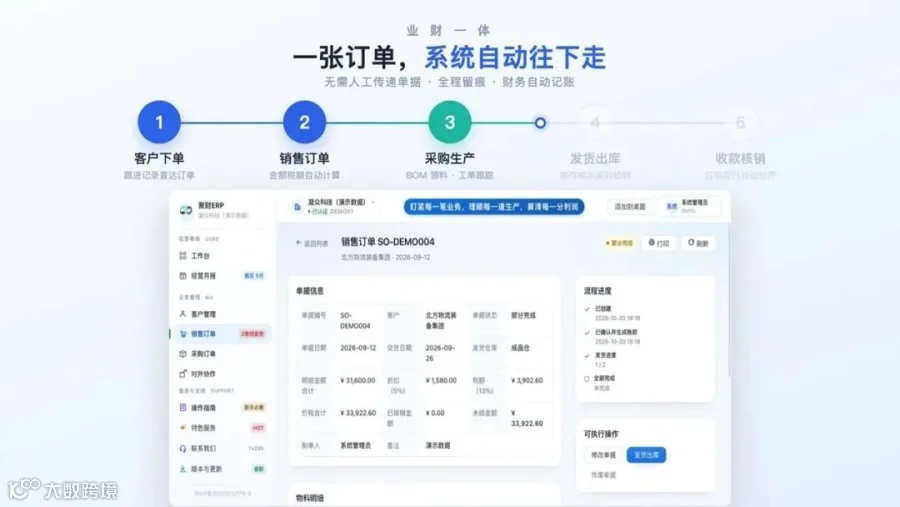This screenshot has height=507, width=900.
Task: Click the 2026-09-12 order date value
Action: pyautogui.click(x=358, y=348)
